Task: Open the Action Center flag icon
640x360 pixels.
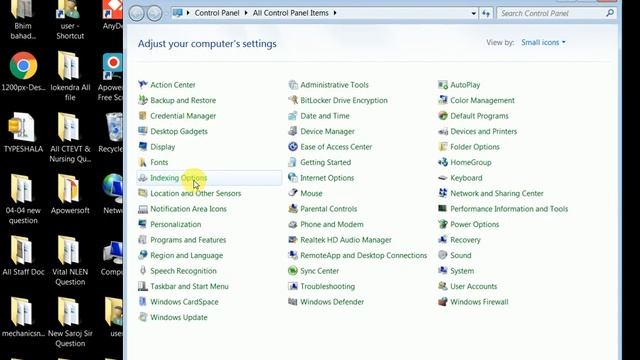Action: (x=142, y=84)
